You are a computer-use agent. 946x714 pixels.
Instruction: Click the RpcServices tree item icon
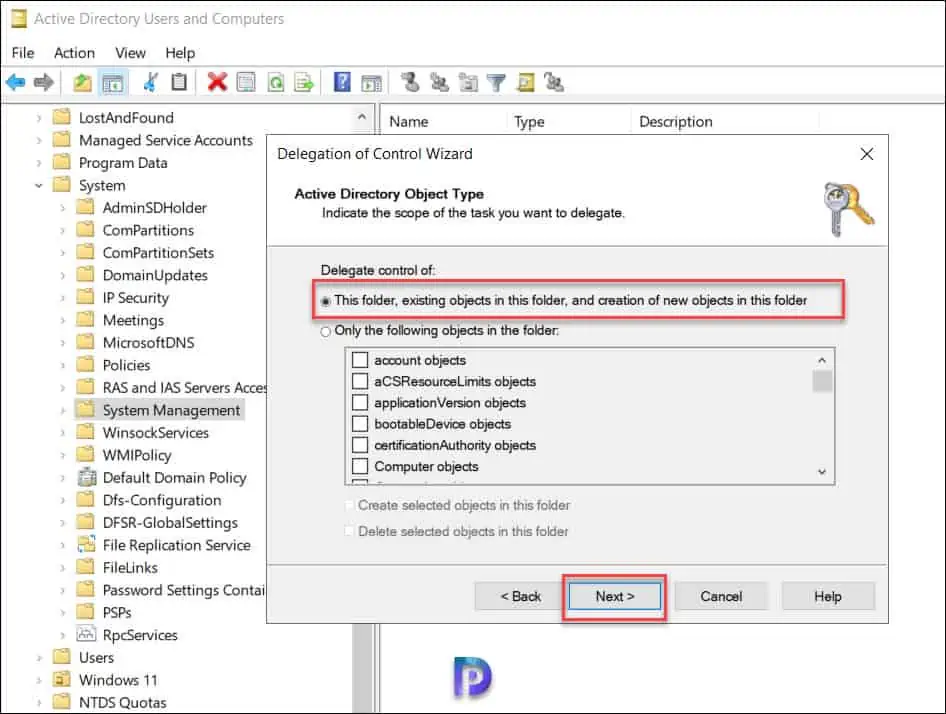(x=87, y=634)
